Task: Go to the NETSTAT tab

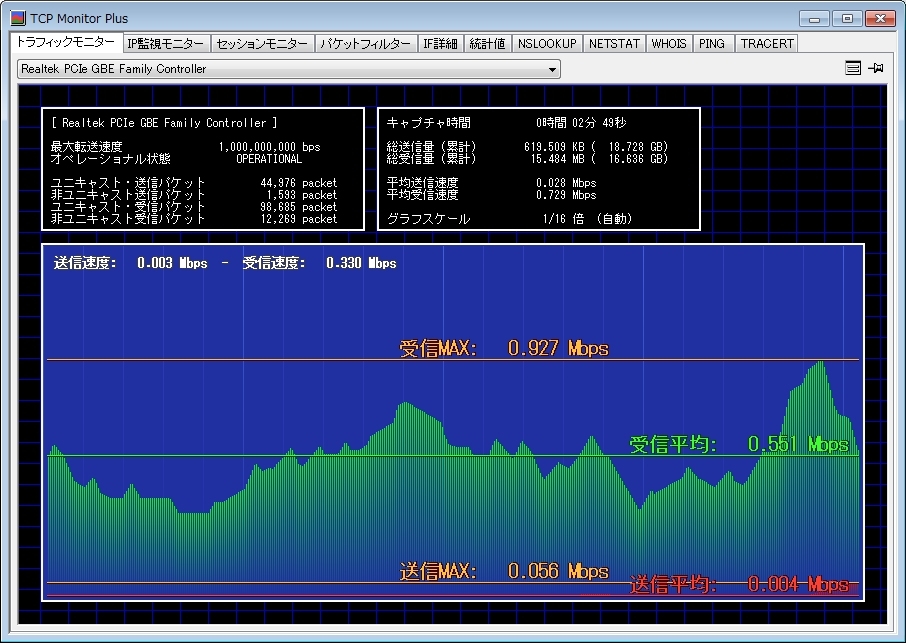Action: pos(614,44)
